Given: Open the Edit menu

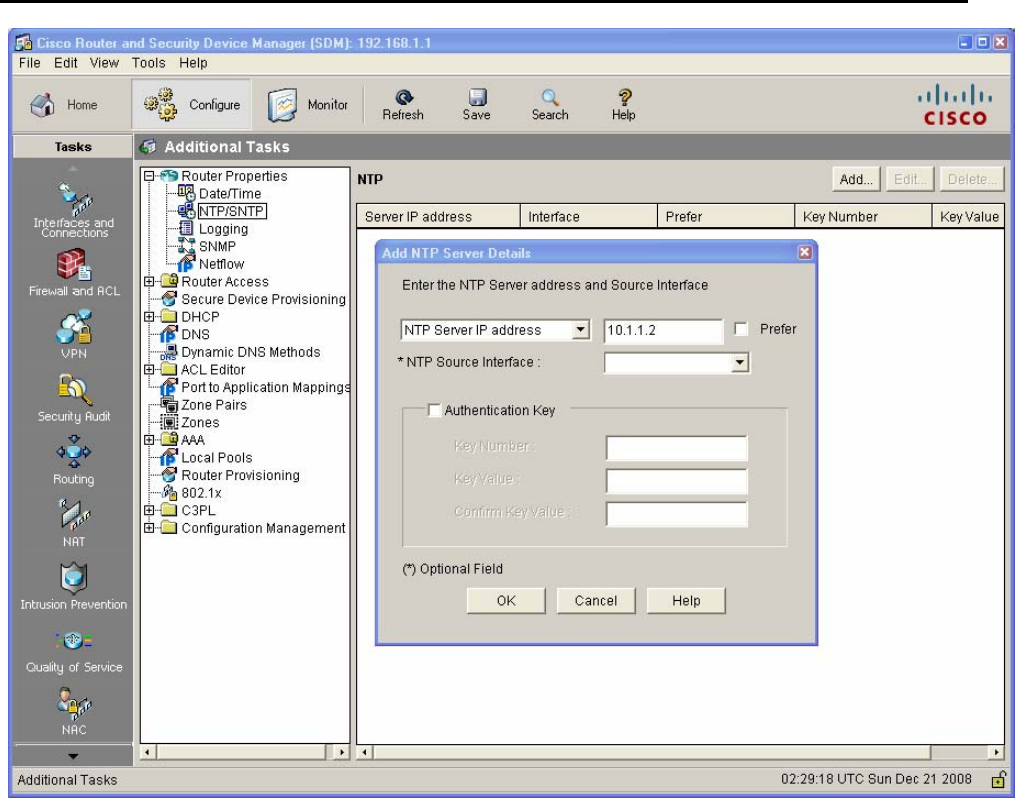Looking at the screenshot, I should coord(65,63).
